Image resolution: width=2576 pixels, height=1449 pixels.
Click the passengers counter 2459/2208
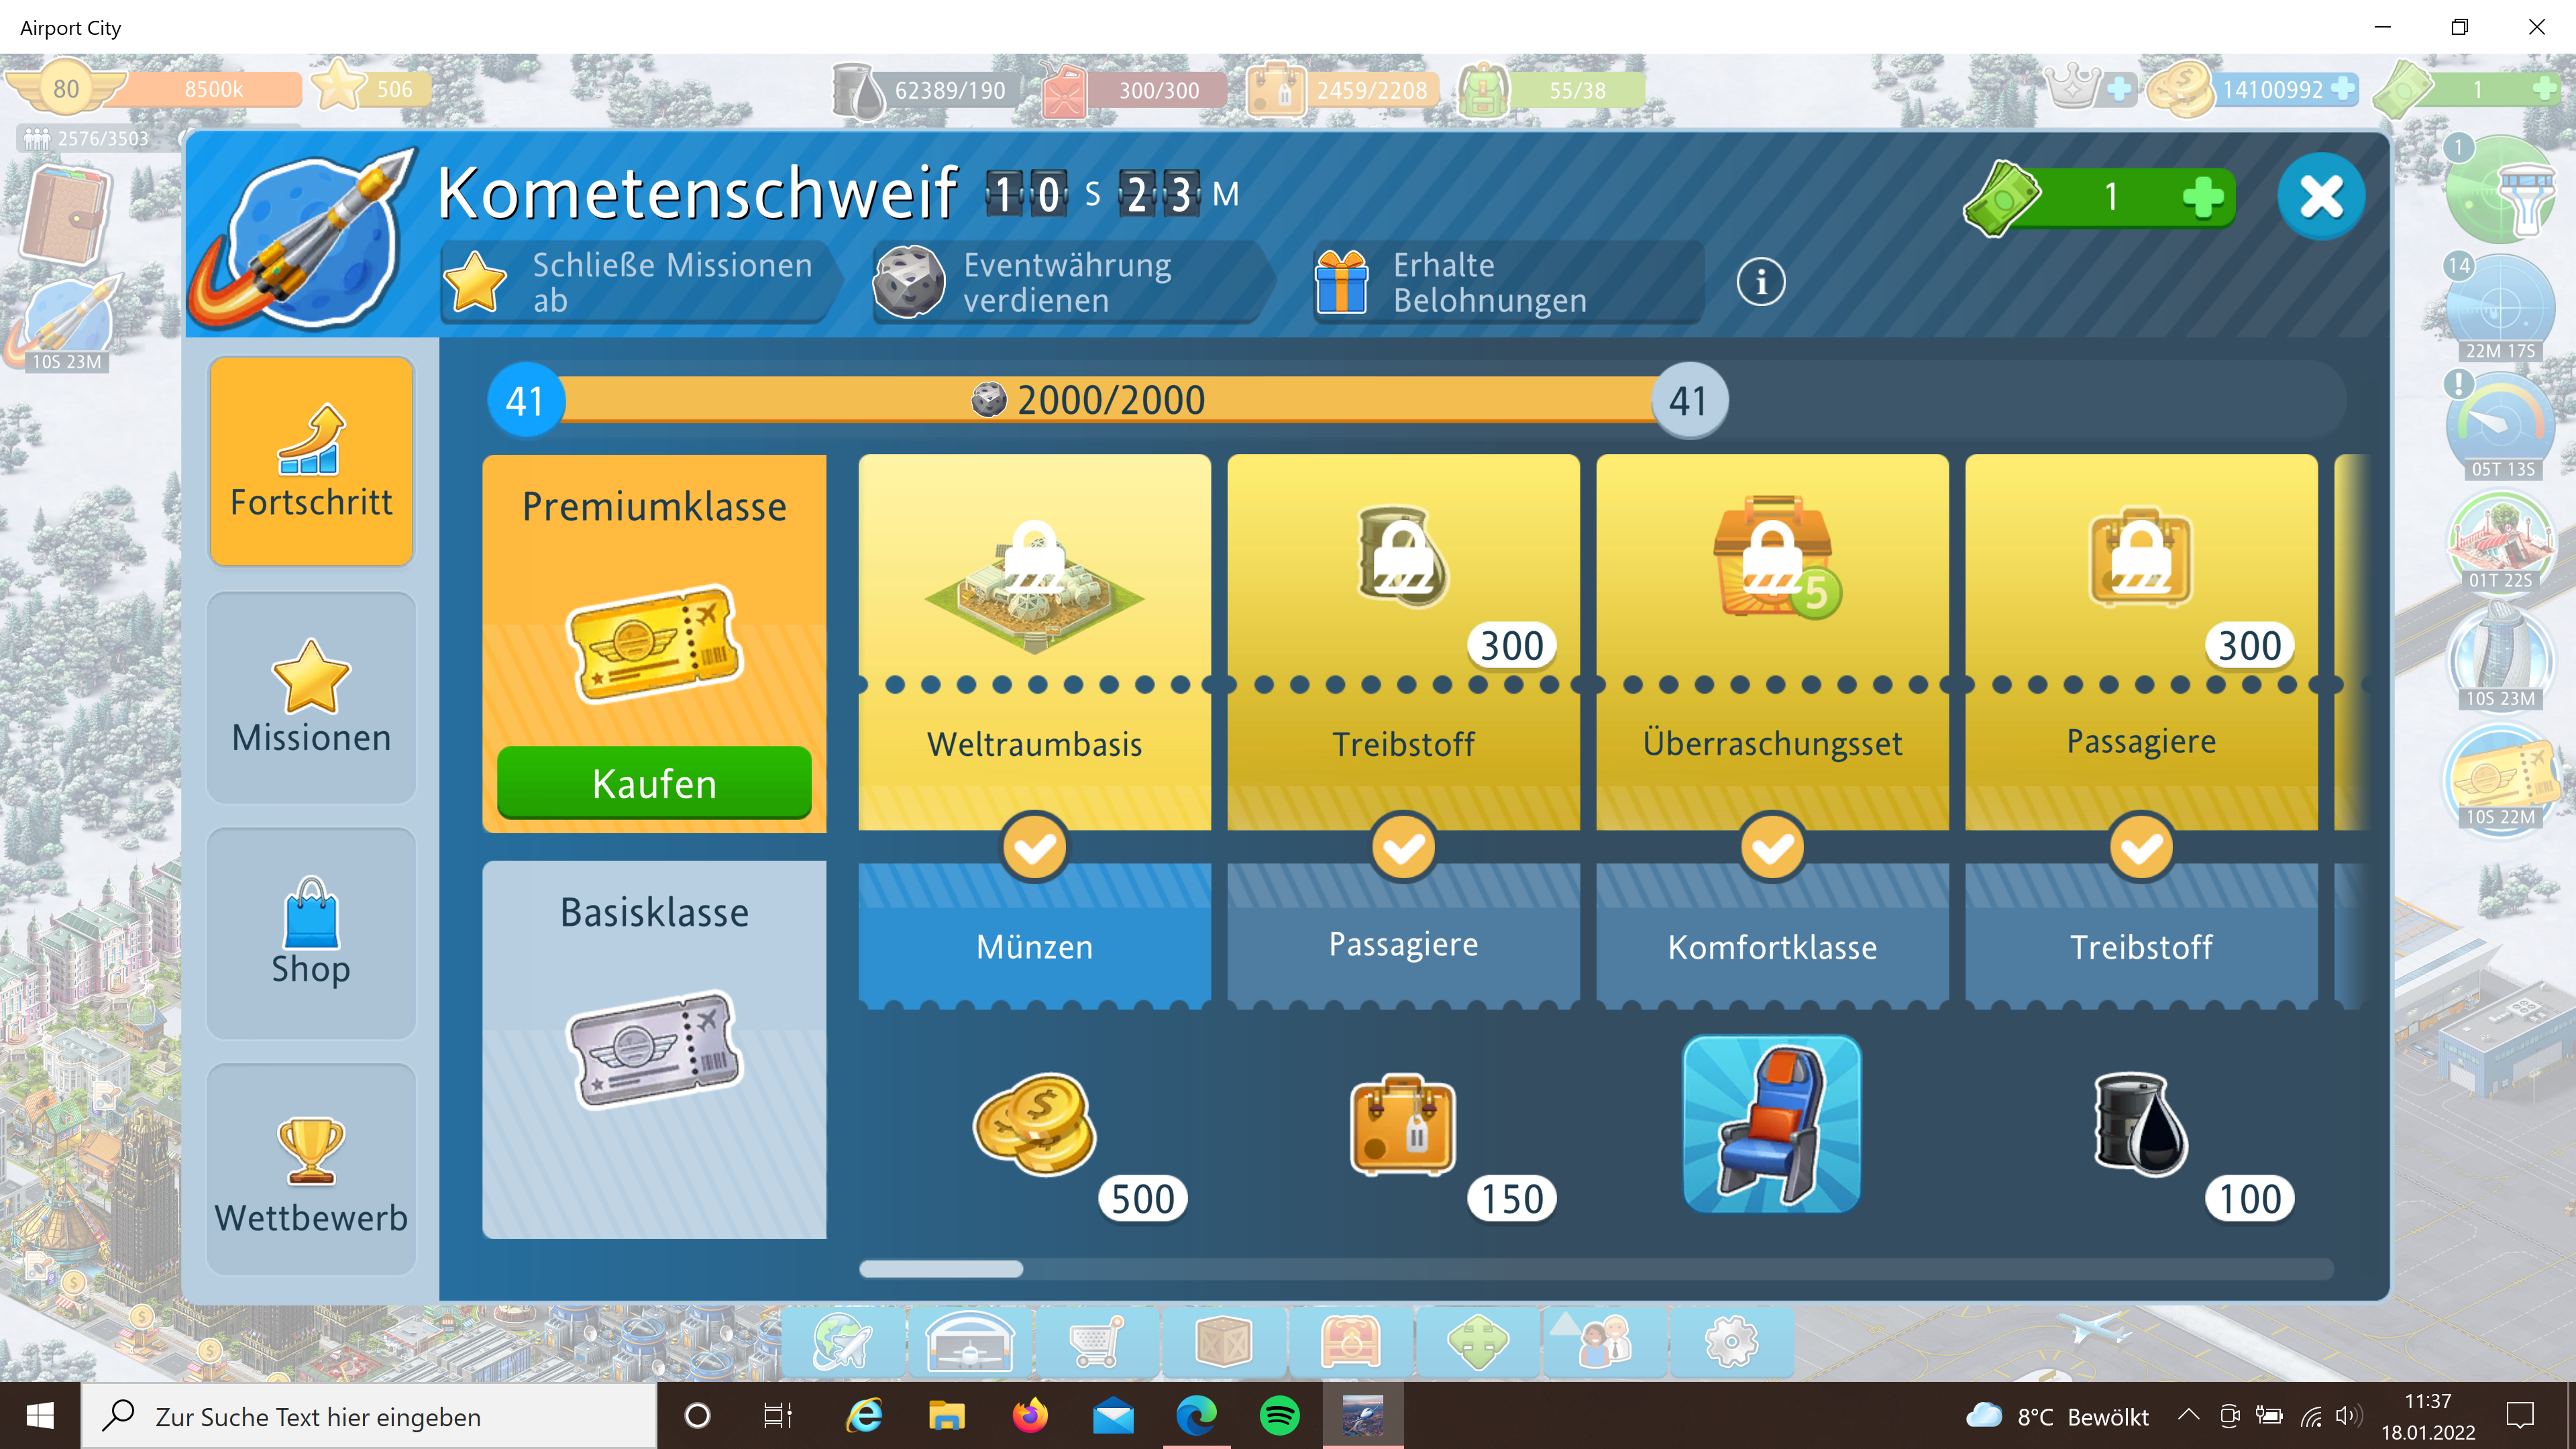click(x=1343, y=90)
